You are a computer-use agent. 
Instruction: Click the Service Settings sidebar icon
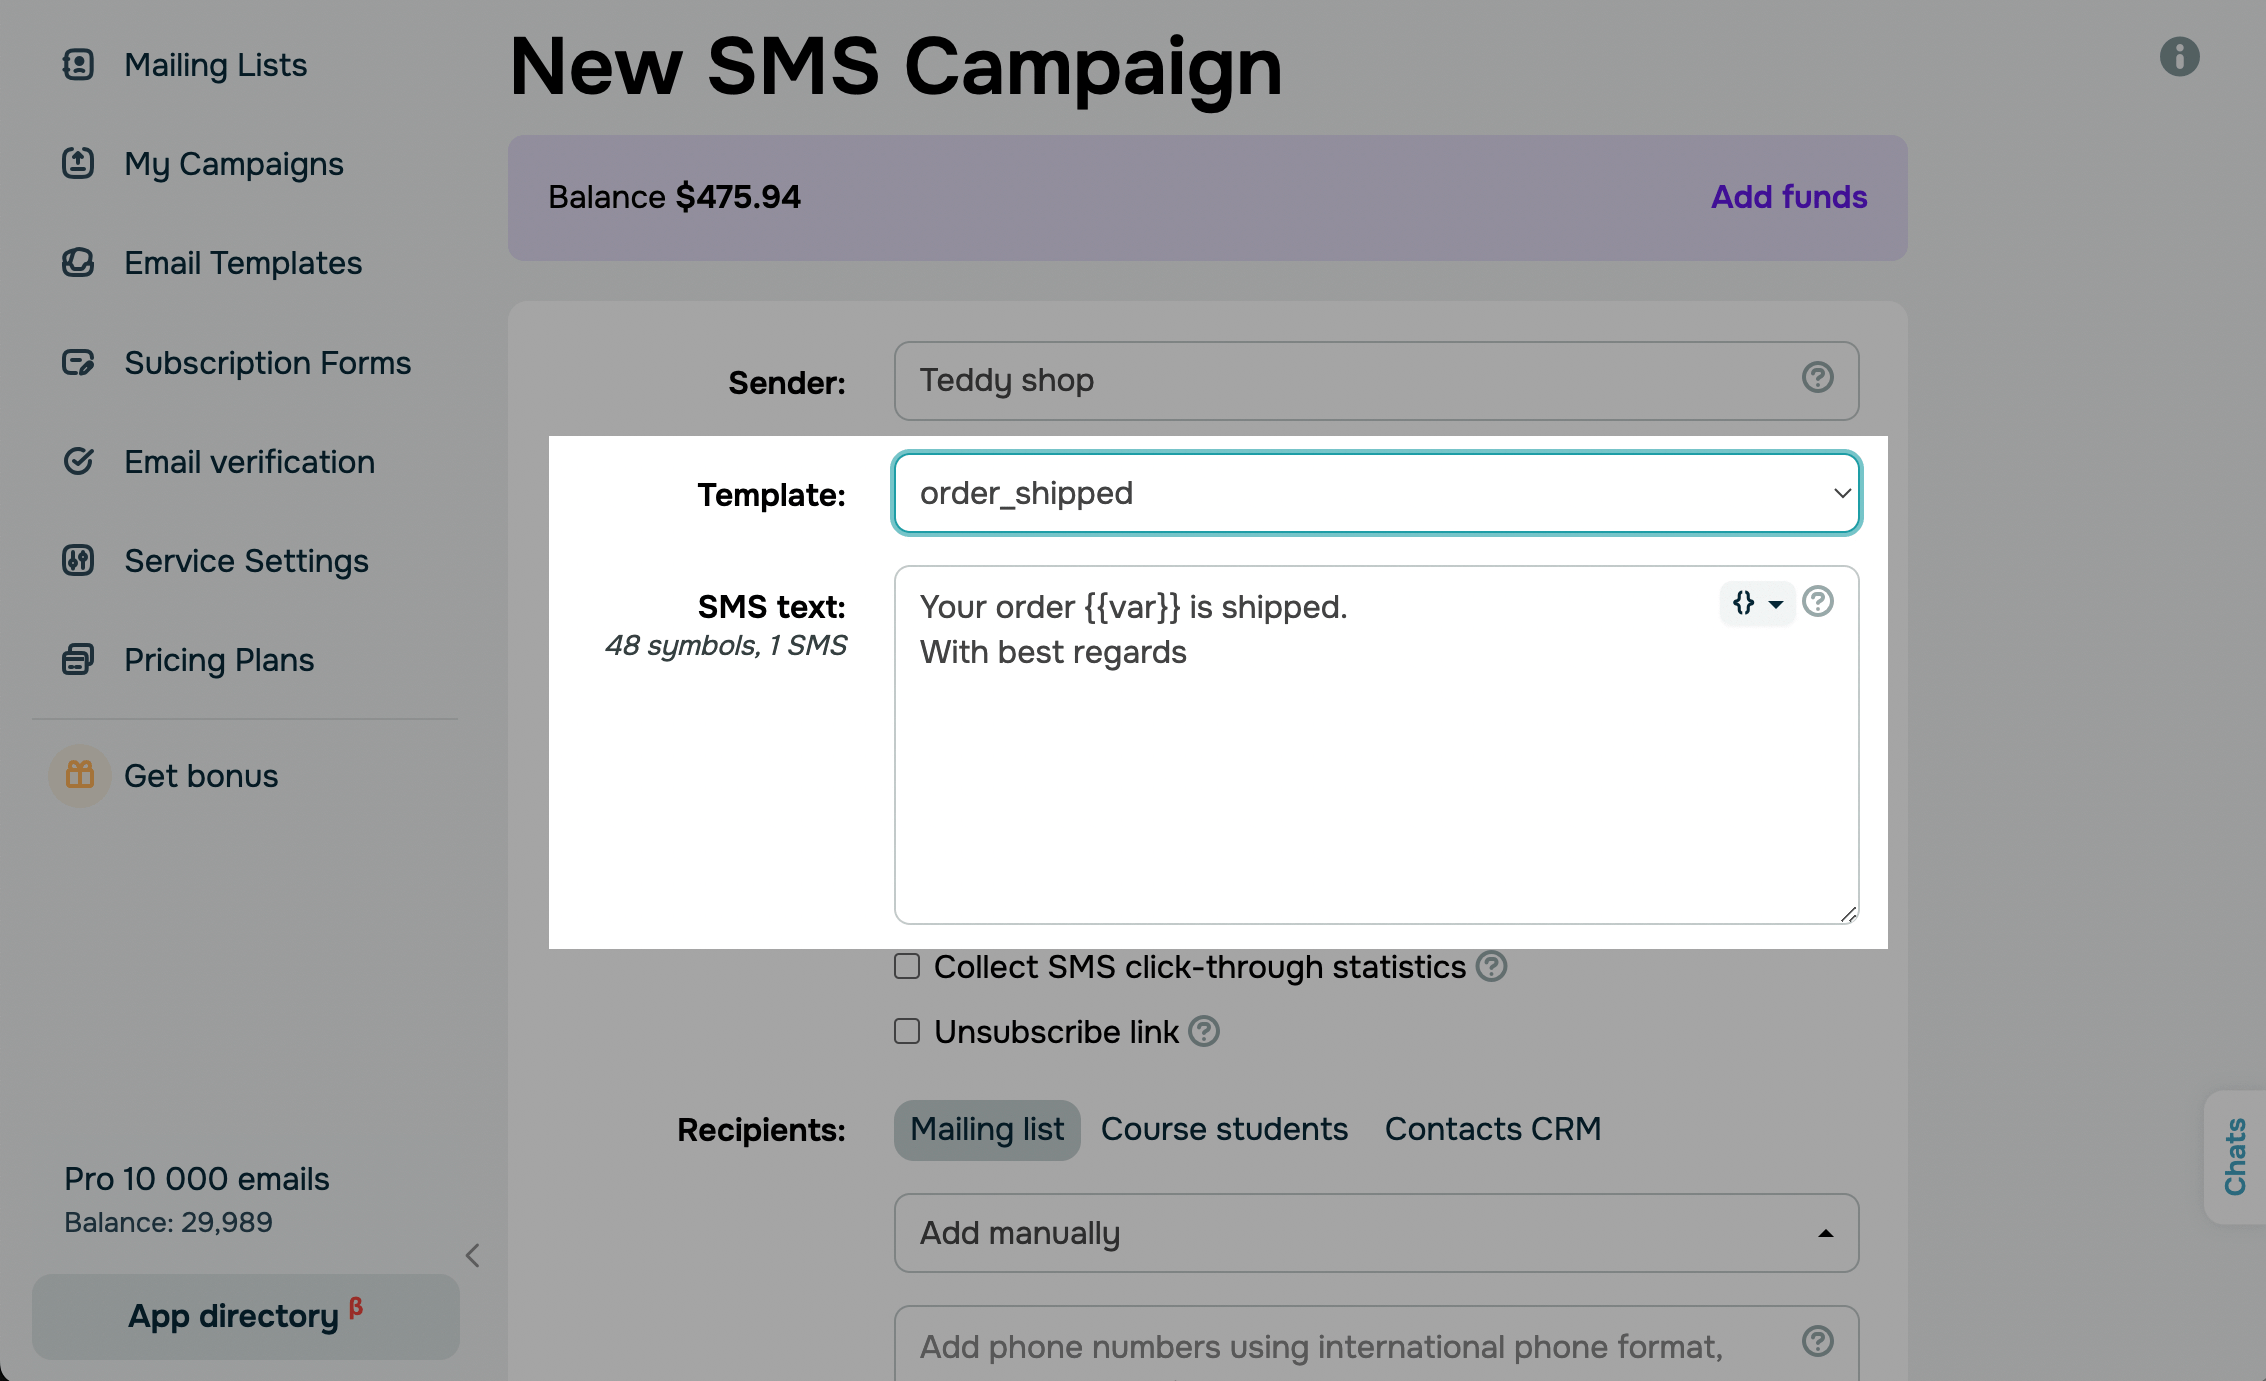pos(78,560)
